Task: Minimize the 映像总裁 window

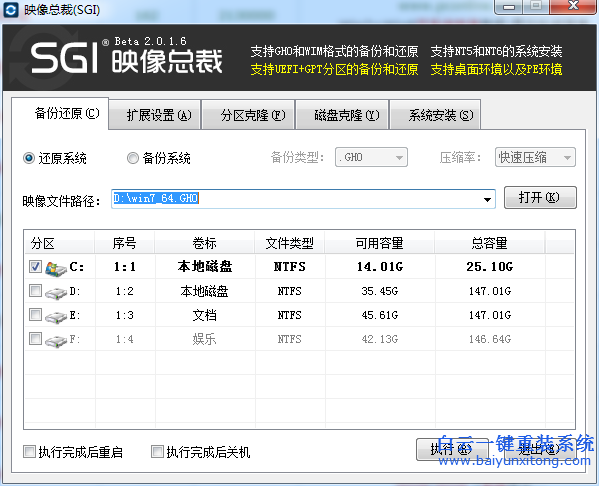Action: [508, 6]
